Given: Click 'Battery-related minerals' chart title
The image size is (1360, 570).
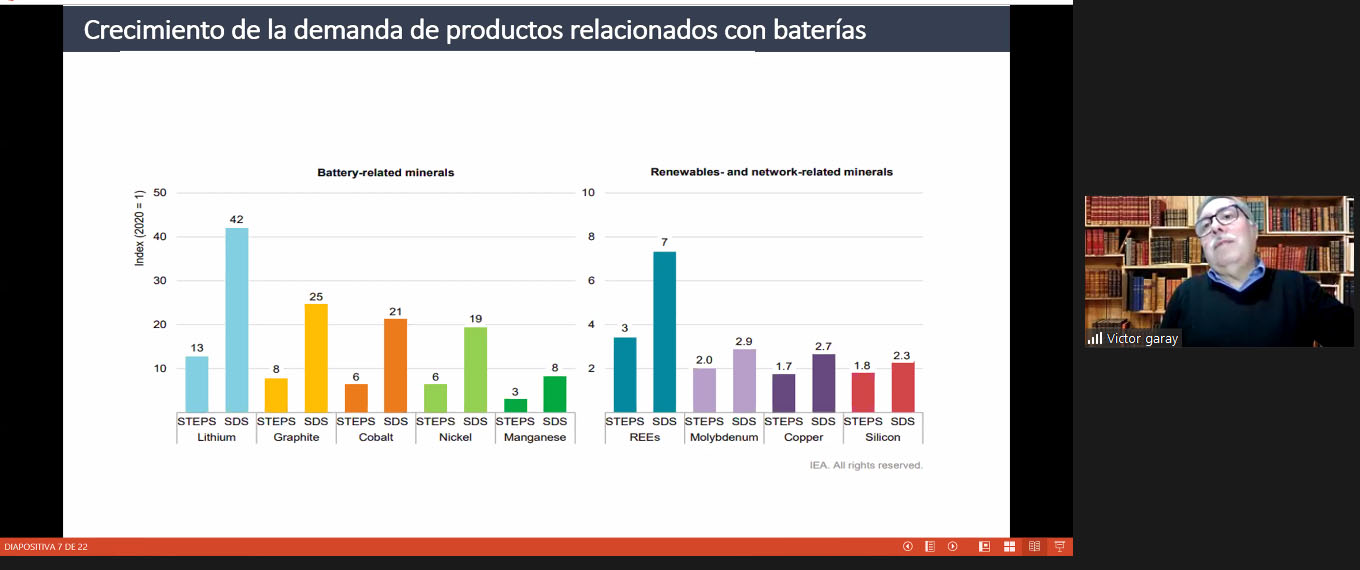Looking at the screenshot, I should (x=385, y=173).
